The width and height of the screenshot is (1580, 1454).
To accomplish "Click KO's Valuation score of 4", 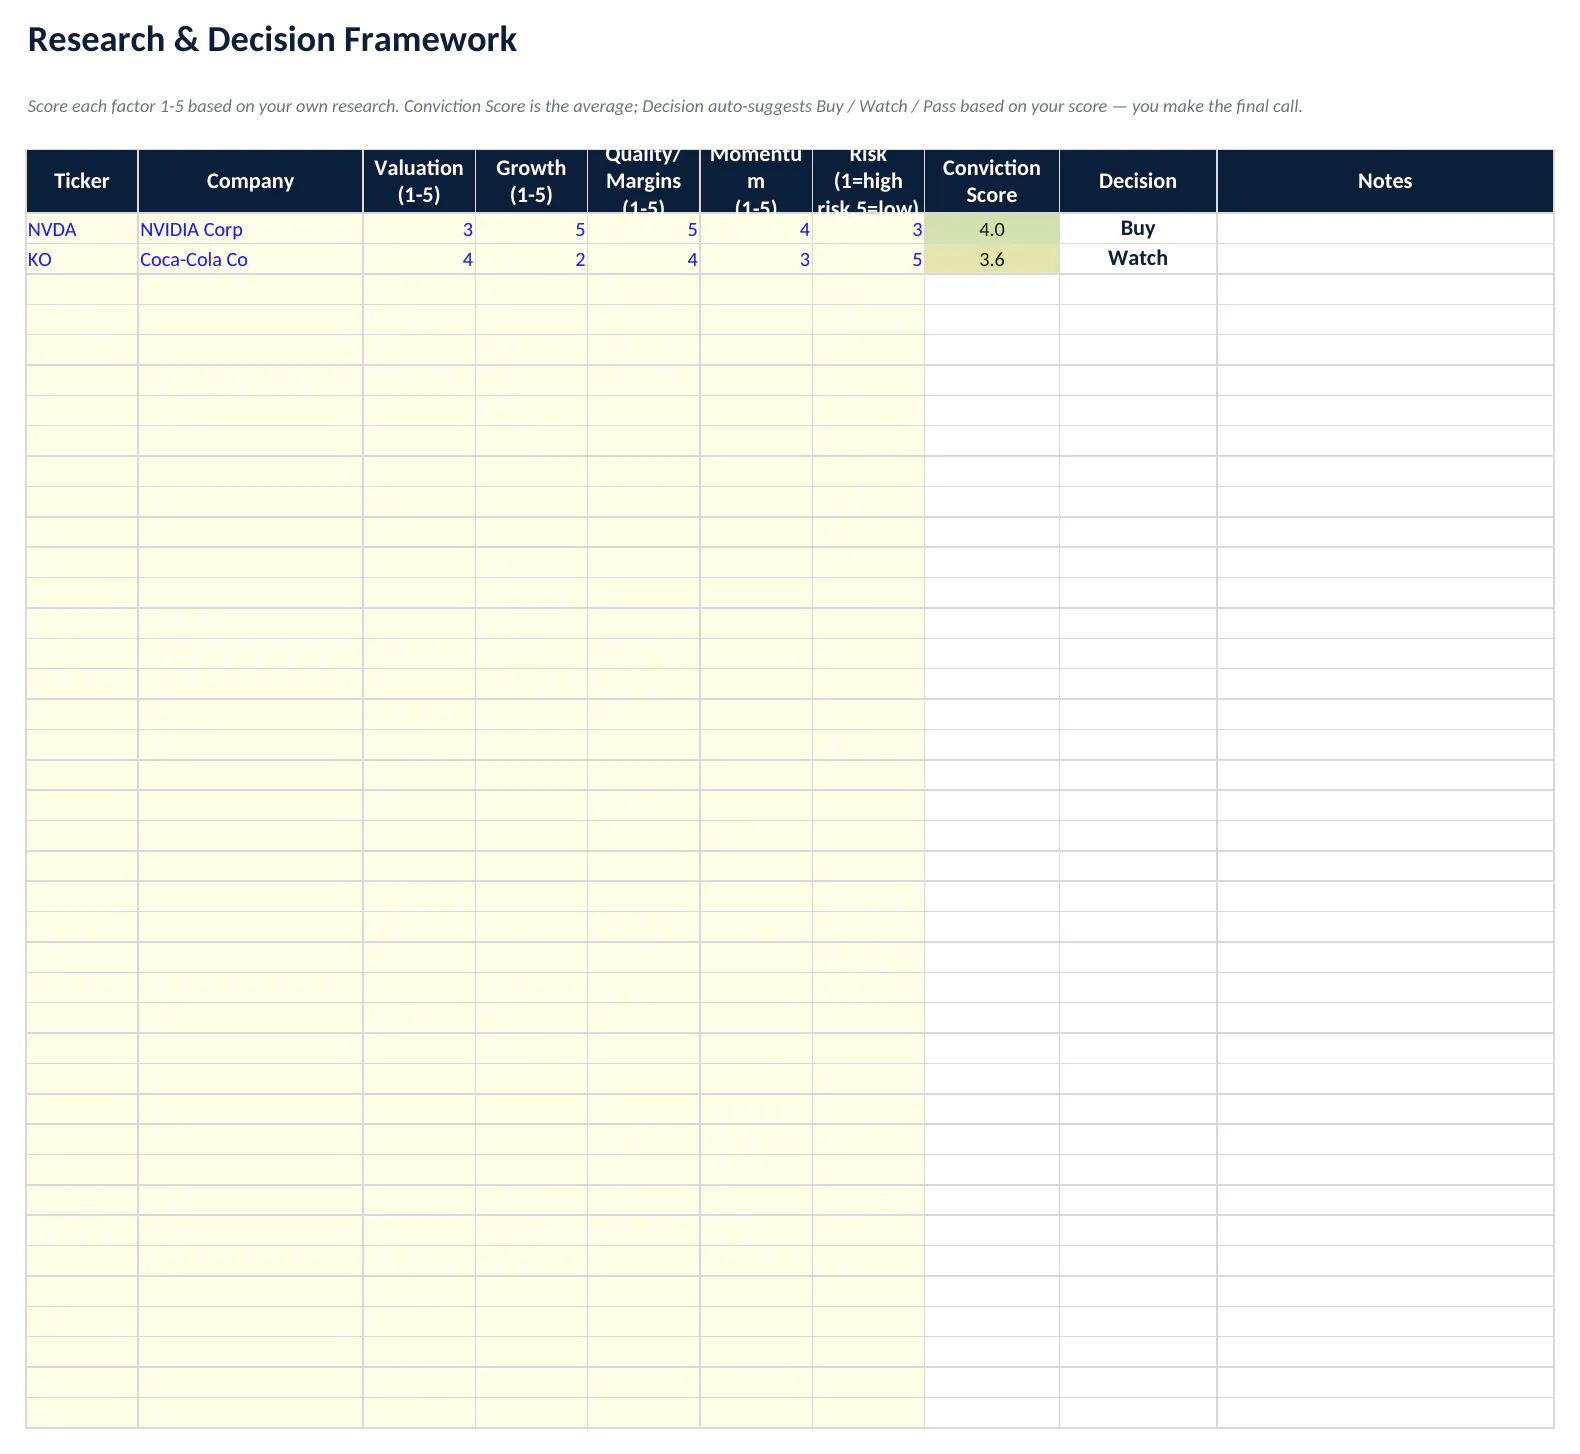I will pos(419,259).
